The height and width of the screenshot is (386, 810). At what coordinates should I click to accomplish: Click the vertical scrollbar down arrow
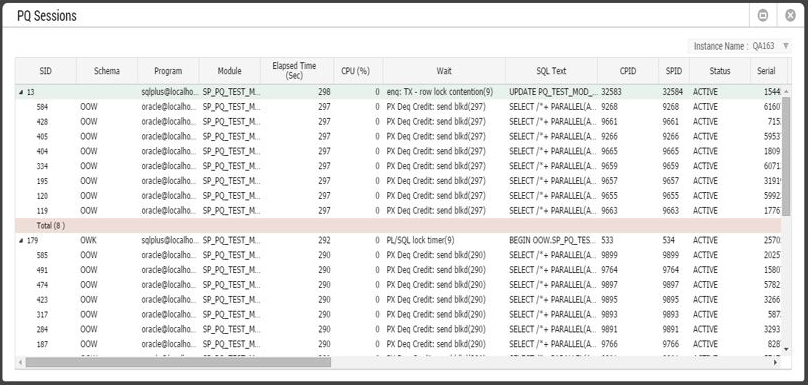(786, 350)
